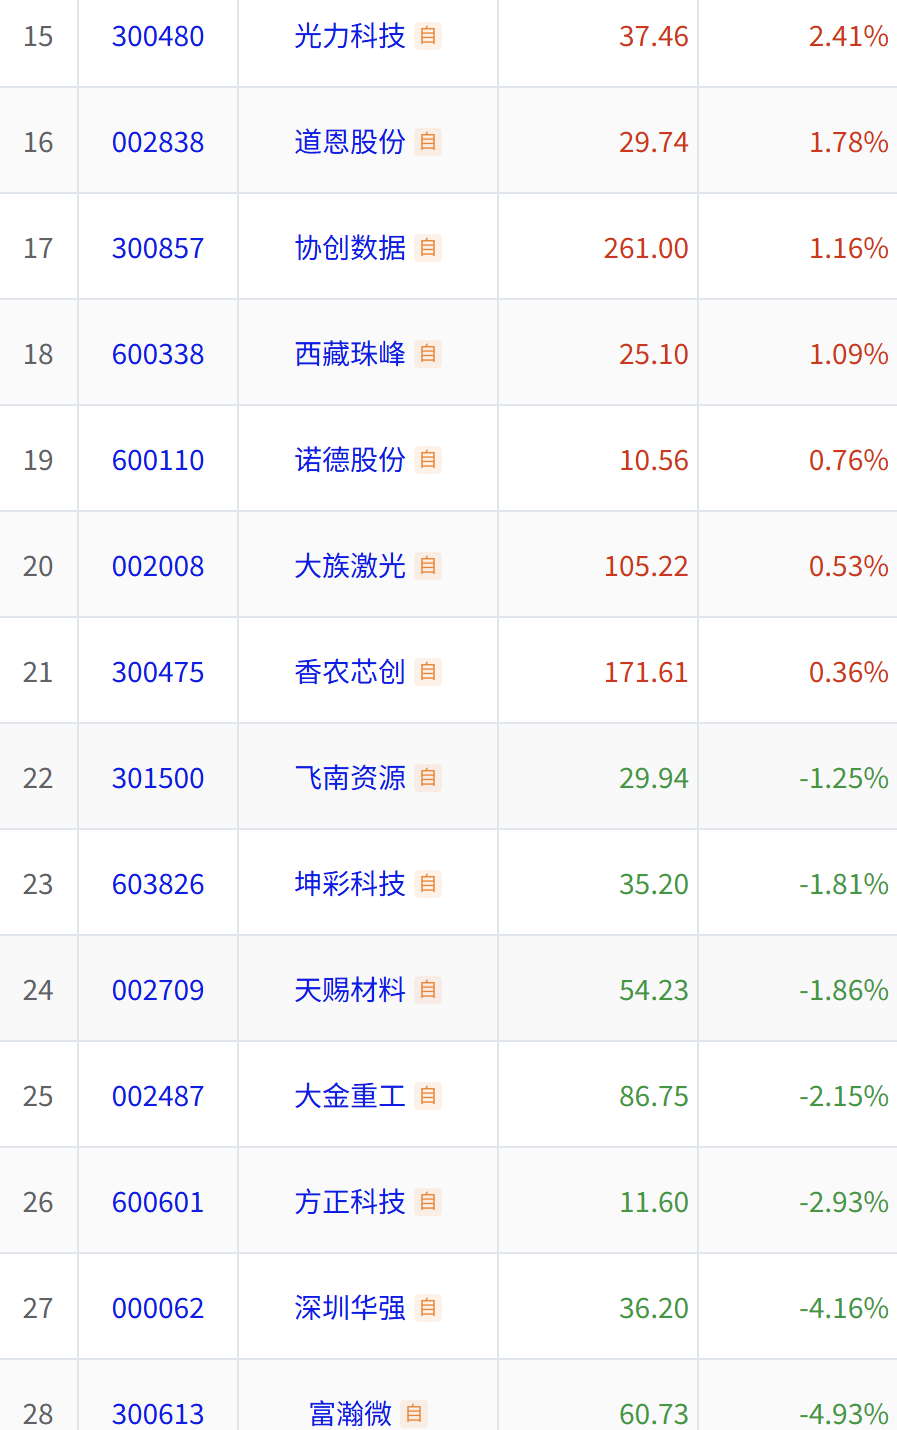This screenshot has width=897, height=1430.
Task: Select the change value -4.93%
Action: [844, 1415]
